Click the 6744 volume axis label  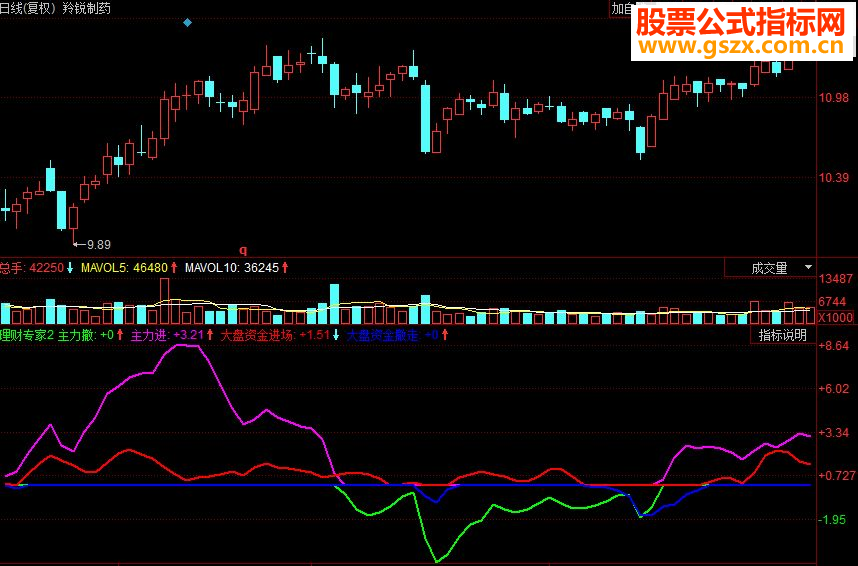(832, 302)
